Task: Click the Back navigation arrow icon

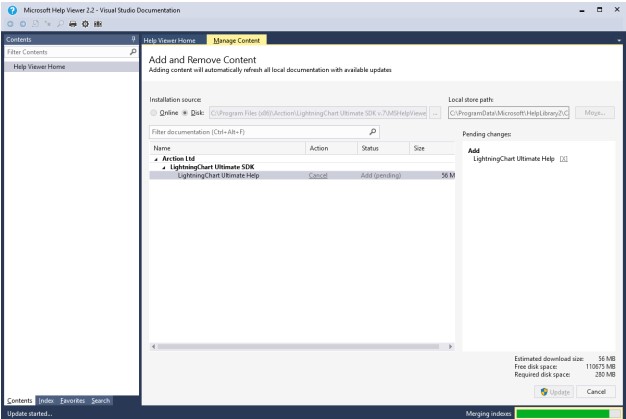Action: 10,24
